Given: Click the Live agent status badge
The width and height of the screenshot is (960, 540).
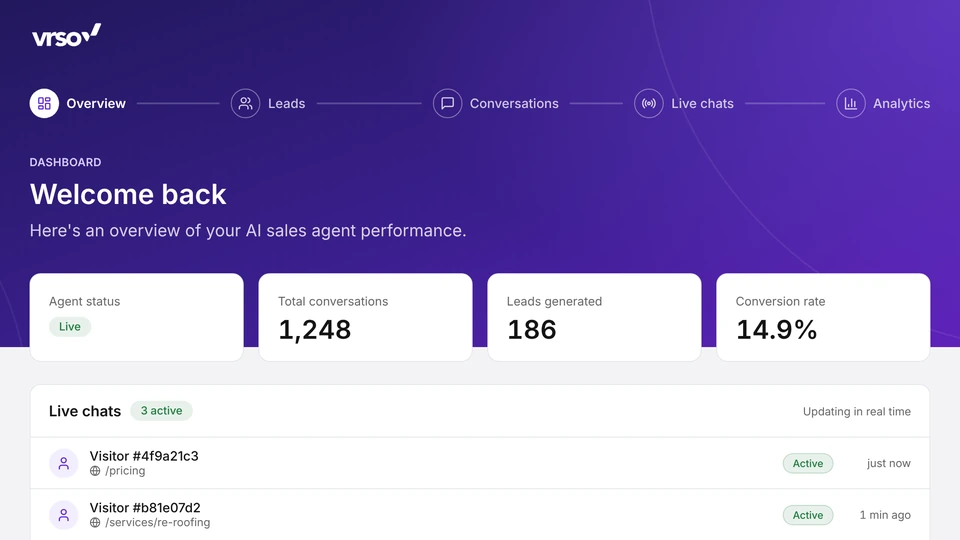Looking at the screenshot, I should point(70,327).
